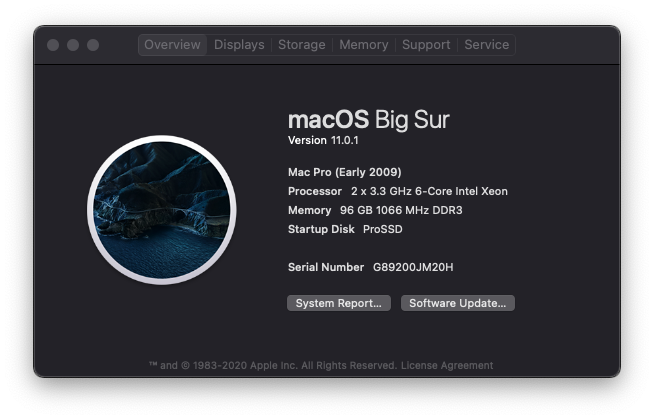Check for updates via Software Update button
This screenshot has height=419, width=654.
458,303
